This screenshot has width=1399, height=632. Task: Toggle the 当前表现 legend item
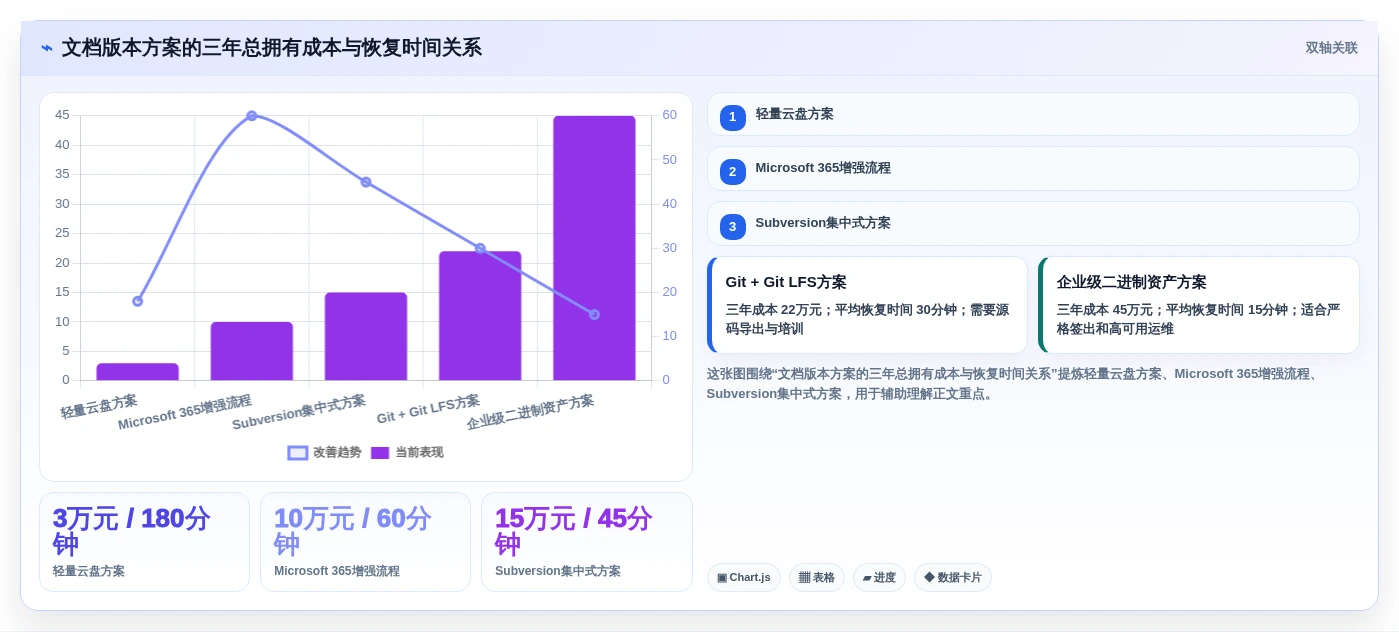pyautogui.click(x=407, y=452)
